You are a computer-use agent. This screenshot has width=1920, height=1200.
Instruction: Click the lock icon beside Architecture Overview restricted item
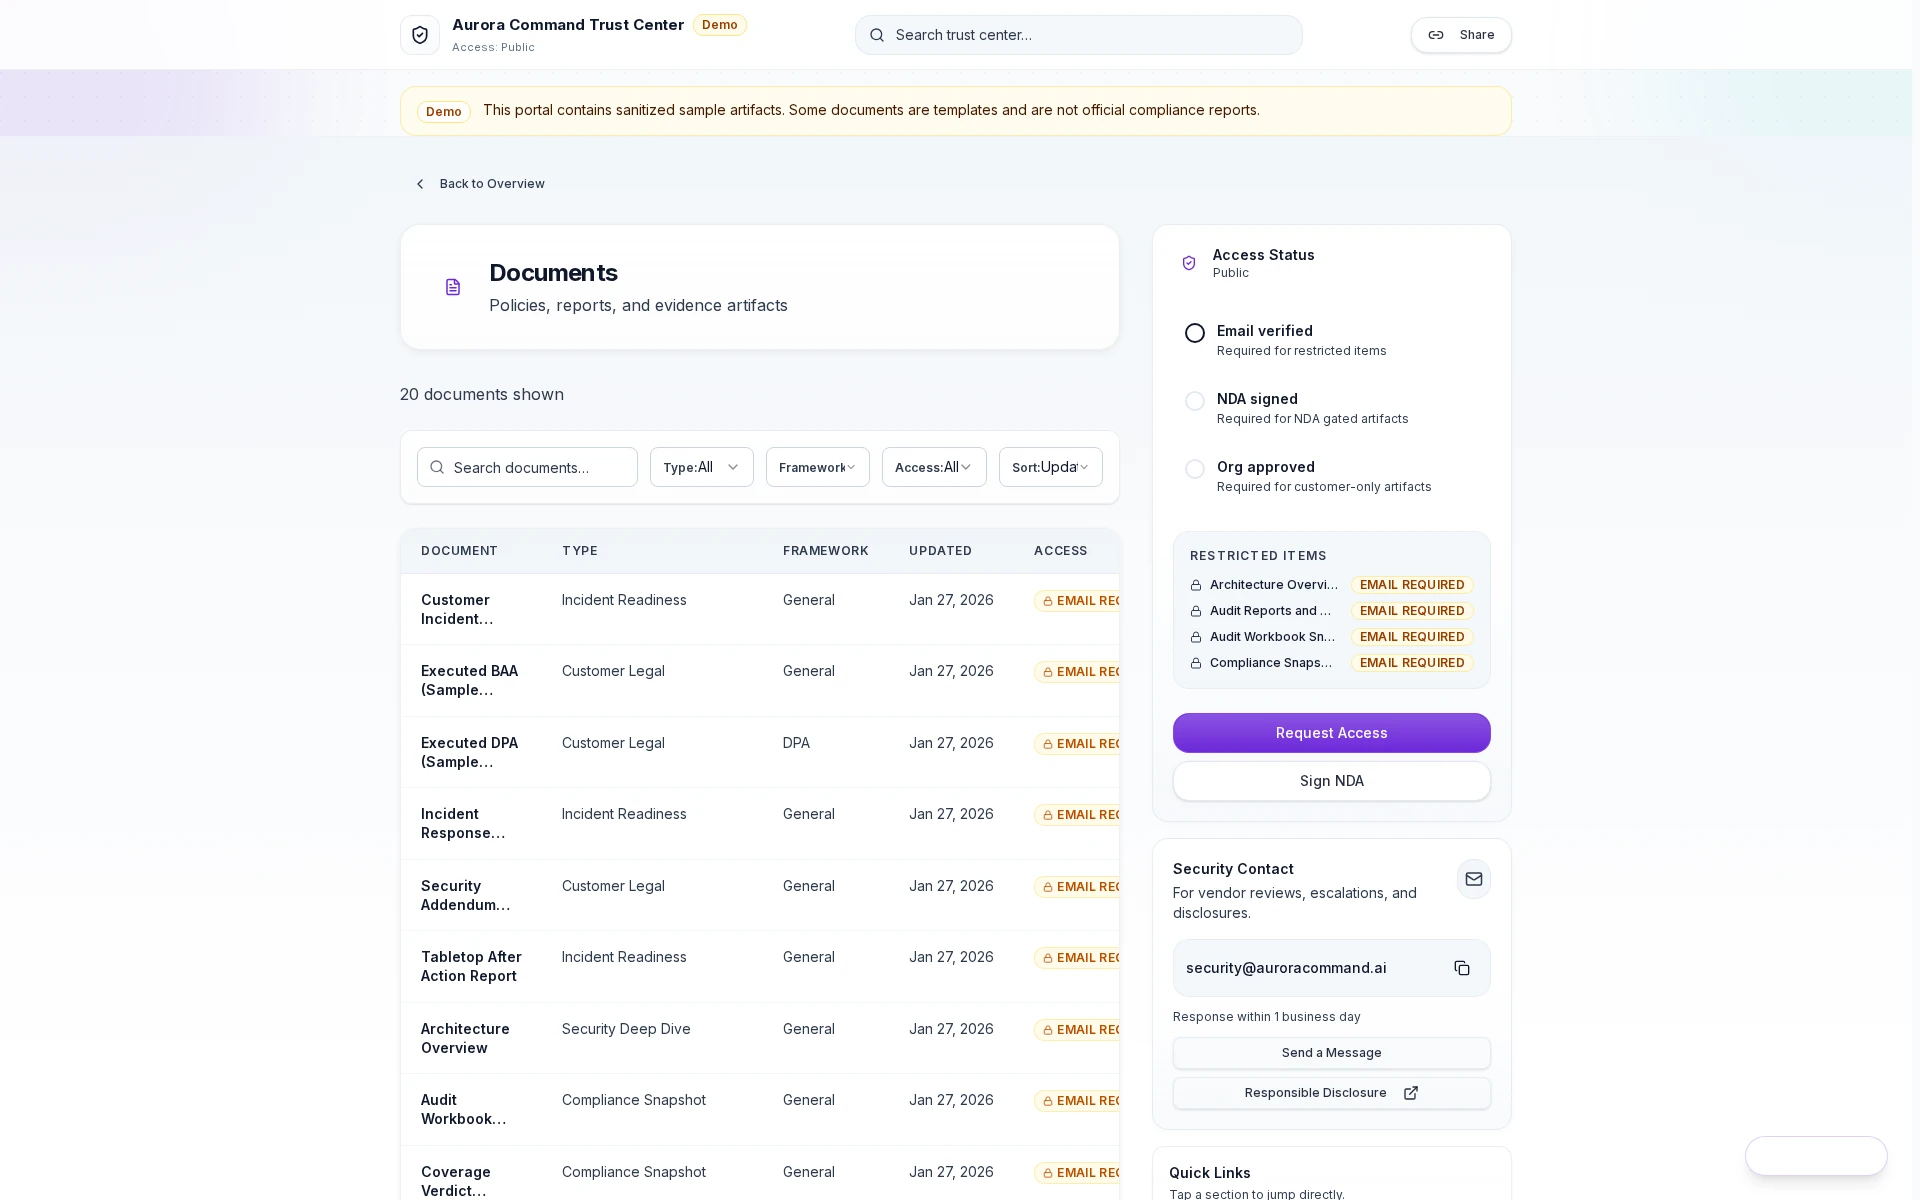[x=1196, y=585]
